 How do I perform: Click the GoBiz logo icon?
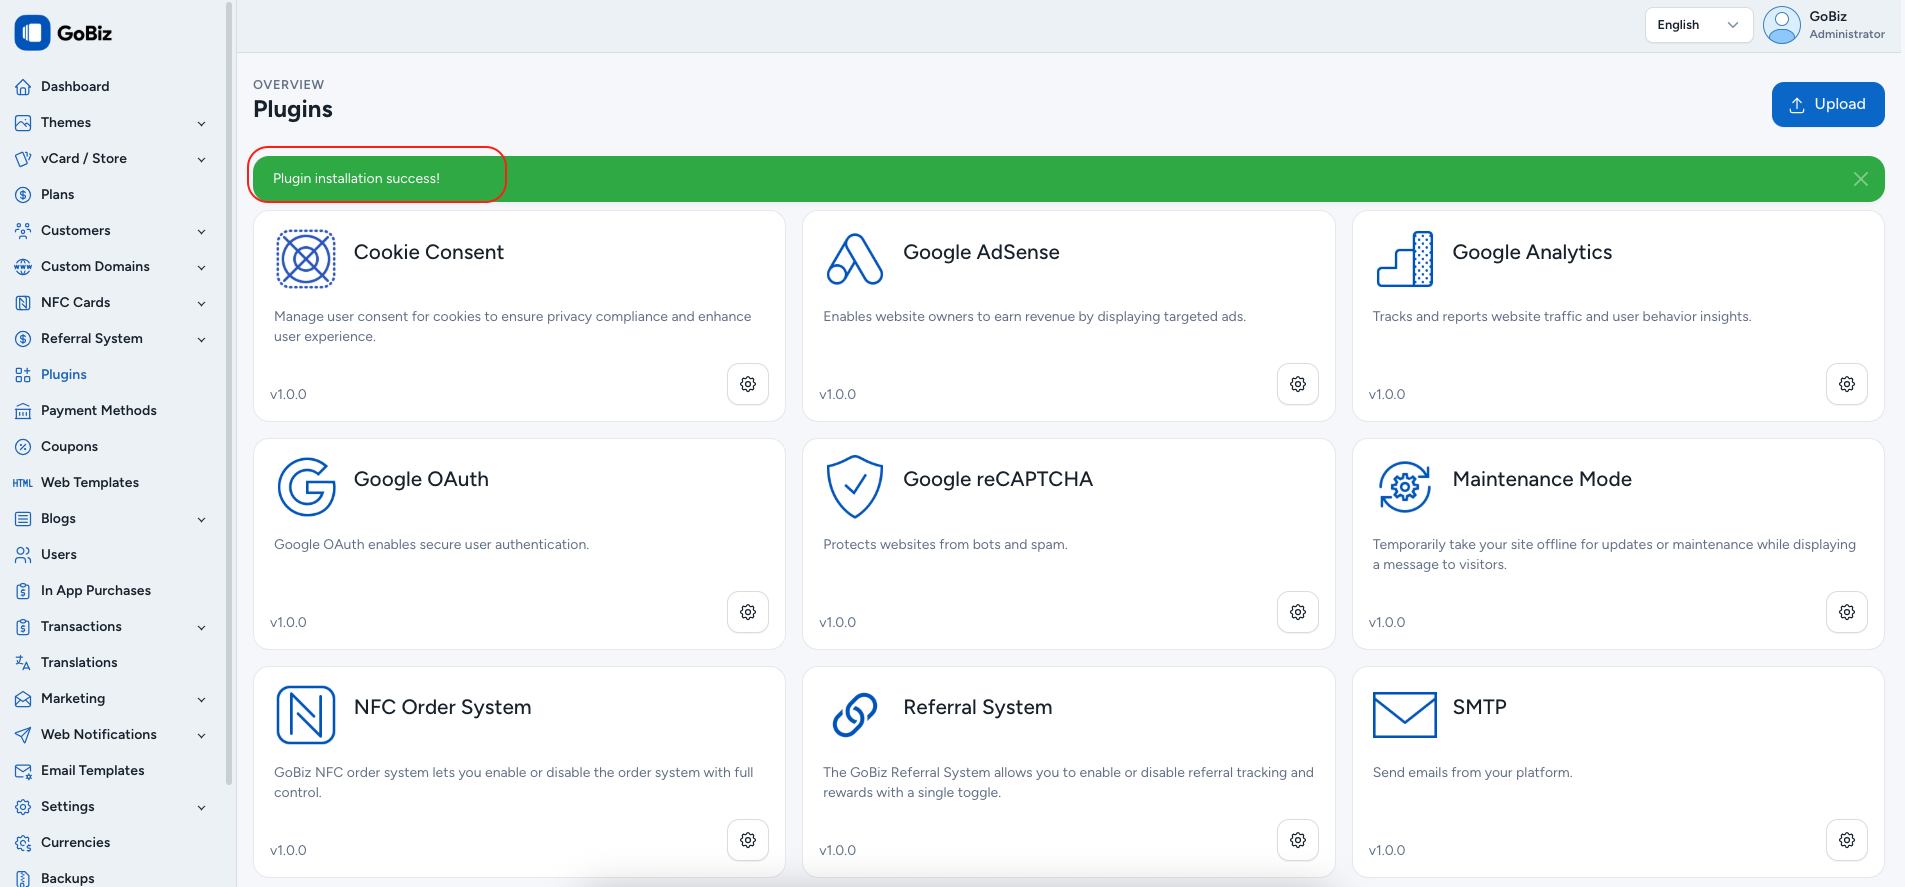coord(32,33)
